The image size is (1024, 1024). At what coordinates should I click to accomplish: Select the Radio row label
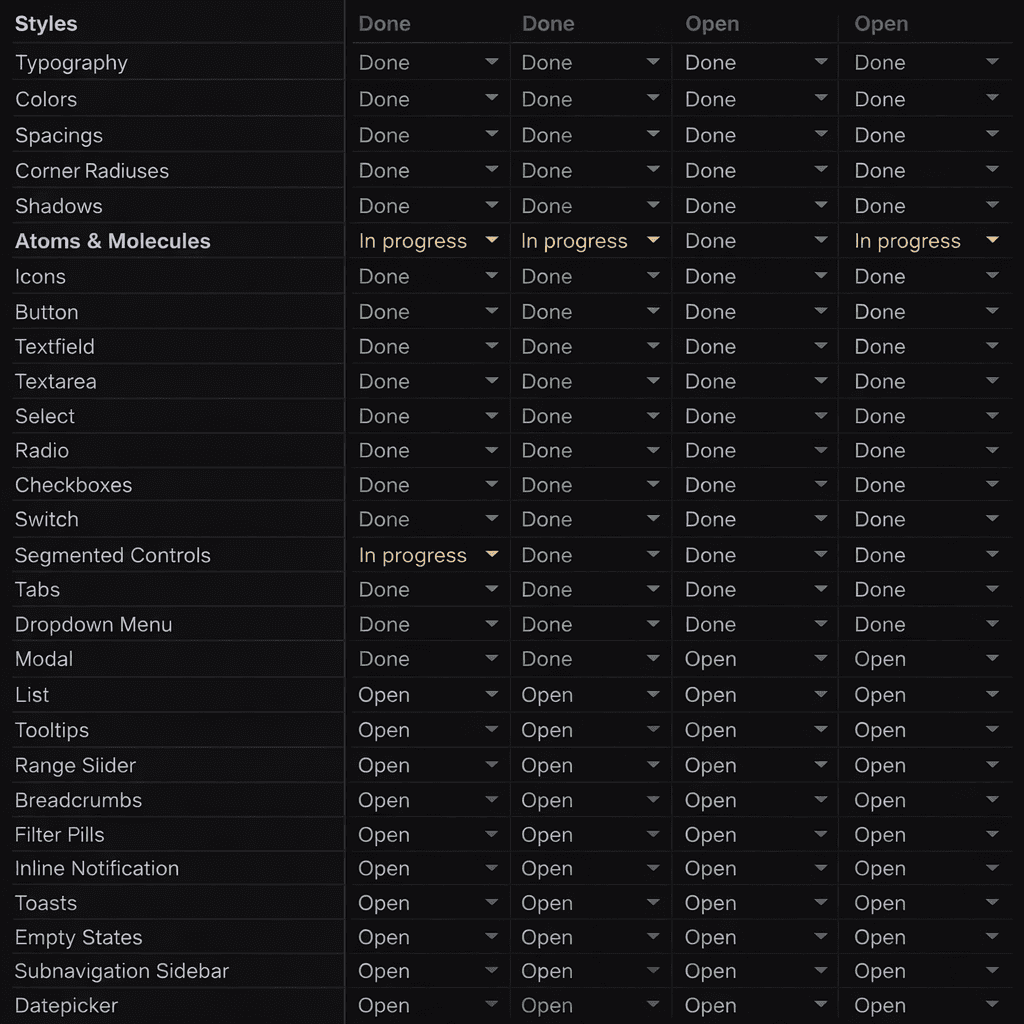[x=42, y=451]
